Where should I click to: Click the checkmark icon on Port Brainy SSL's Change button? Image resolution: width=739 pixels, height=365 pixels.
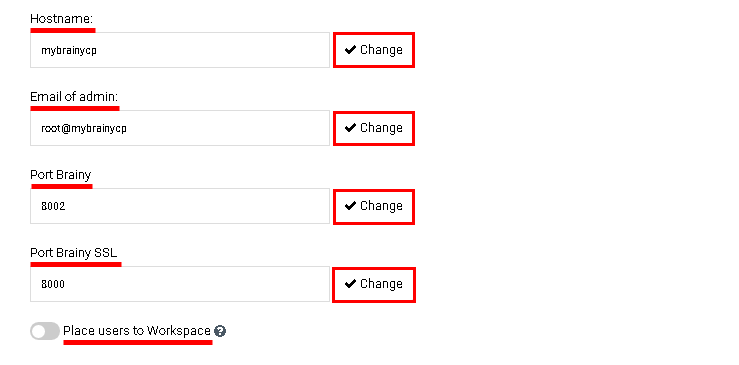click(350, 283)
